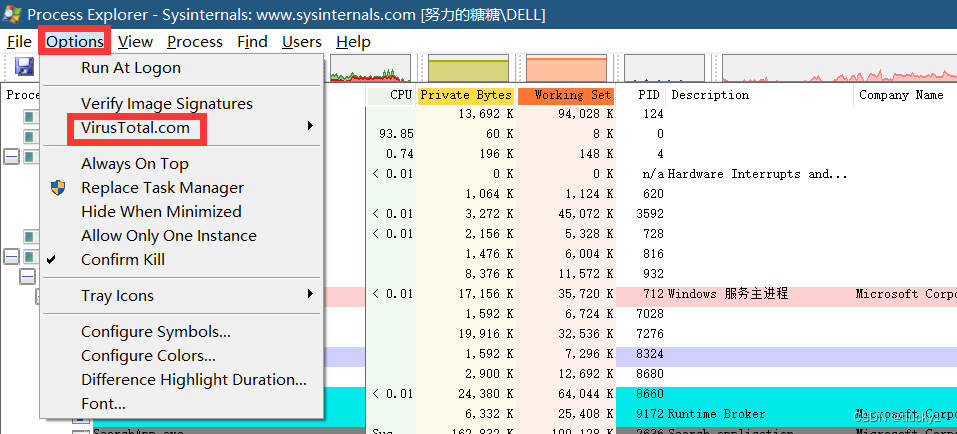Open the Users menu
The width and height of the screenshot is (957, 434).
click(x=302, y=42)
